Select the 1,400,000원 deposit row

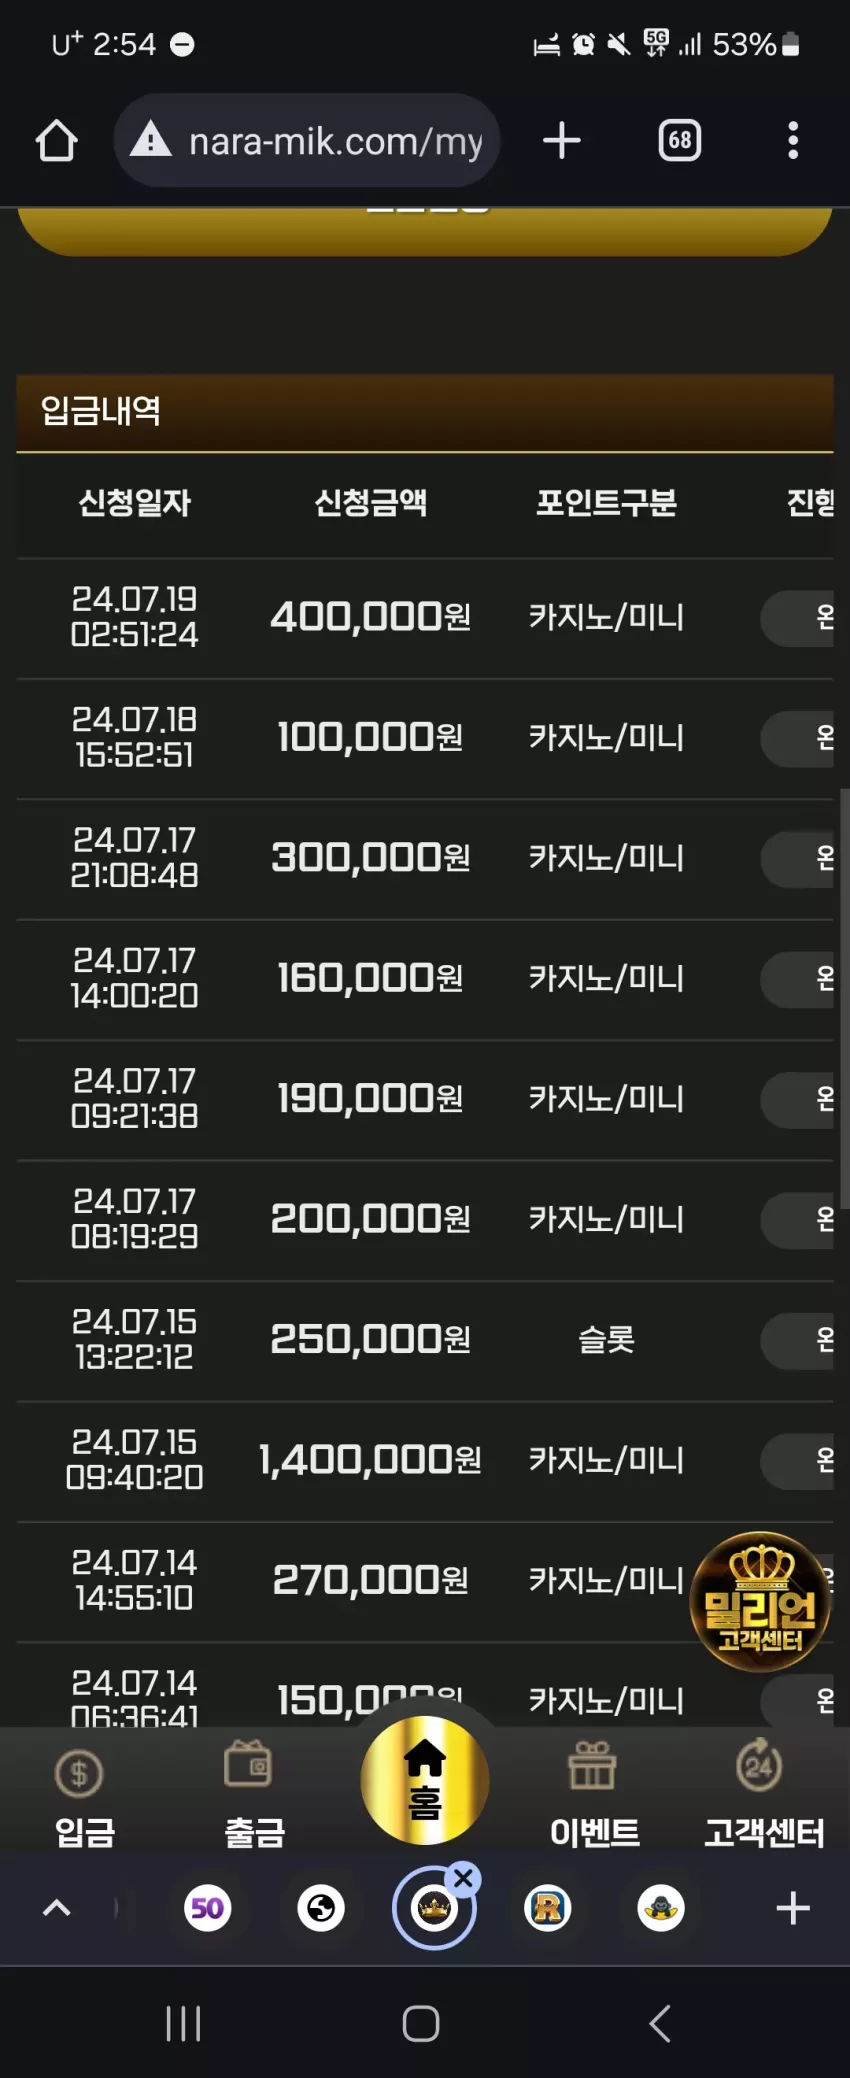[425, 1460]
